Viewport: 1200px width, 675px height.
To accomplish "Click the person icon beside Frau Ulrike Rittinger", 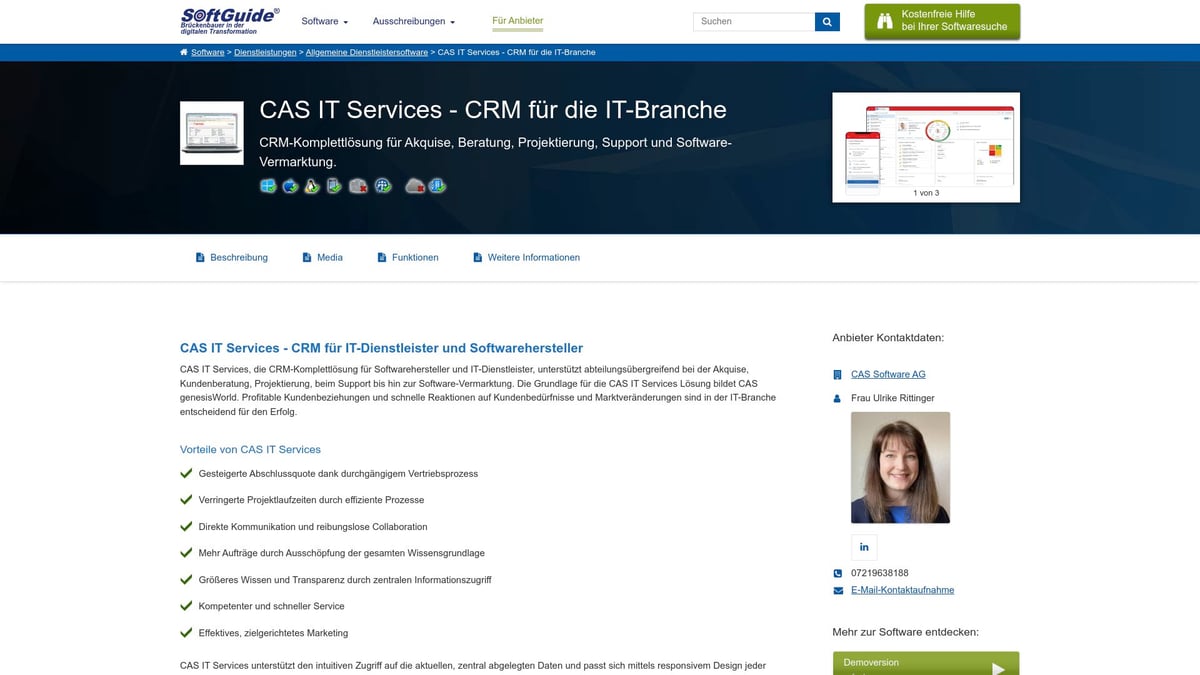I will [x=838, y=398].
